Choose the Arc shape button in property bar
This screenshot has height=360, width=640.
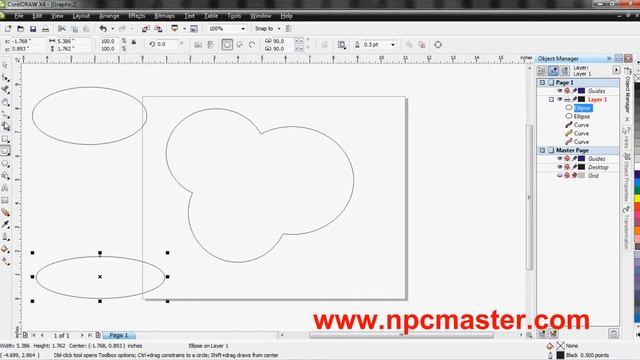point(252,44)
